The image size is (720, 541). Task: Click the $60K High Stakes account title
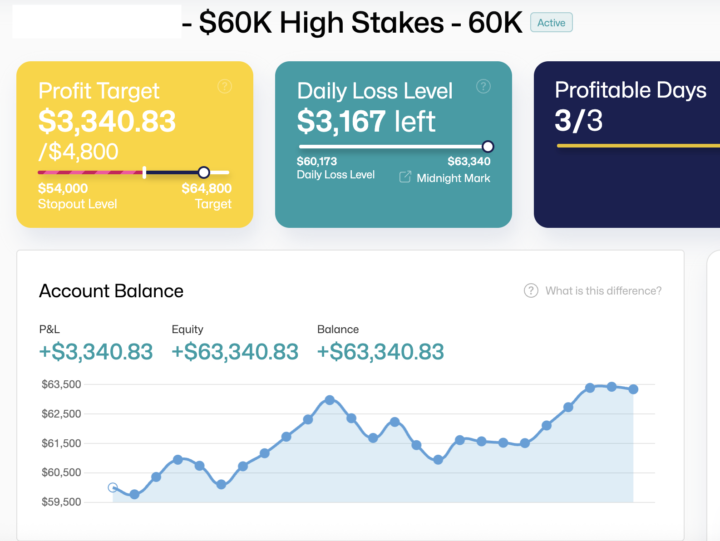click(361, 23)
